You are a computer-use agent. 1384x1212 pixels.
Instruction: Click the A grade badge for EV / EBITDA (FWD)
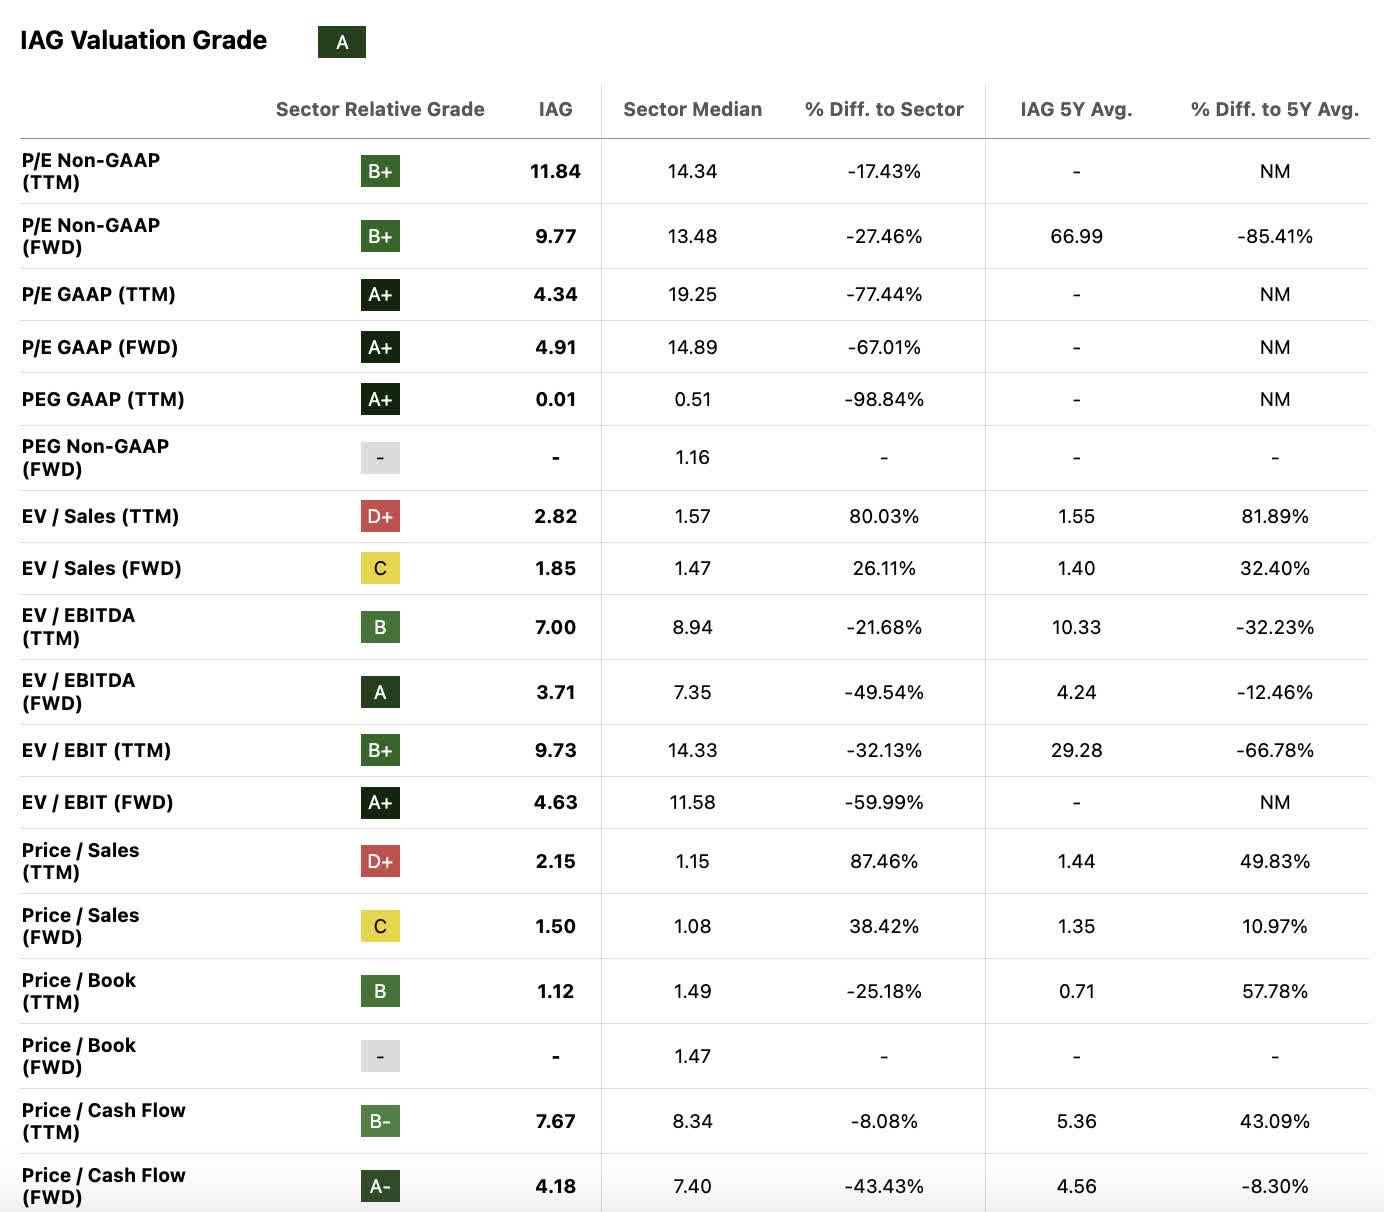click(380, 692)
